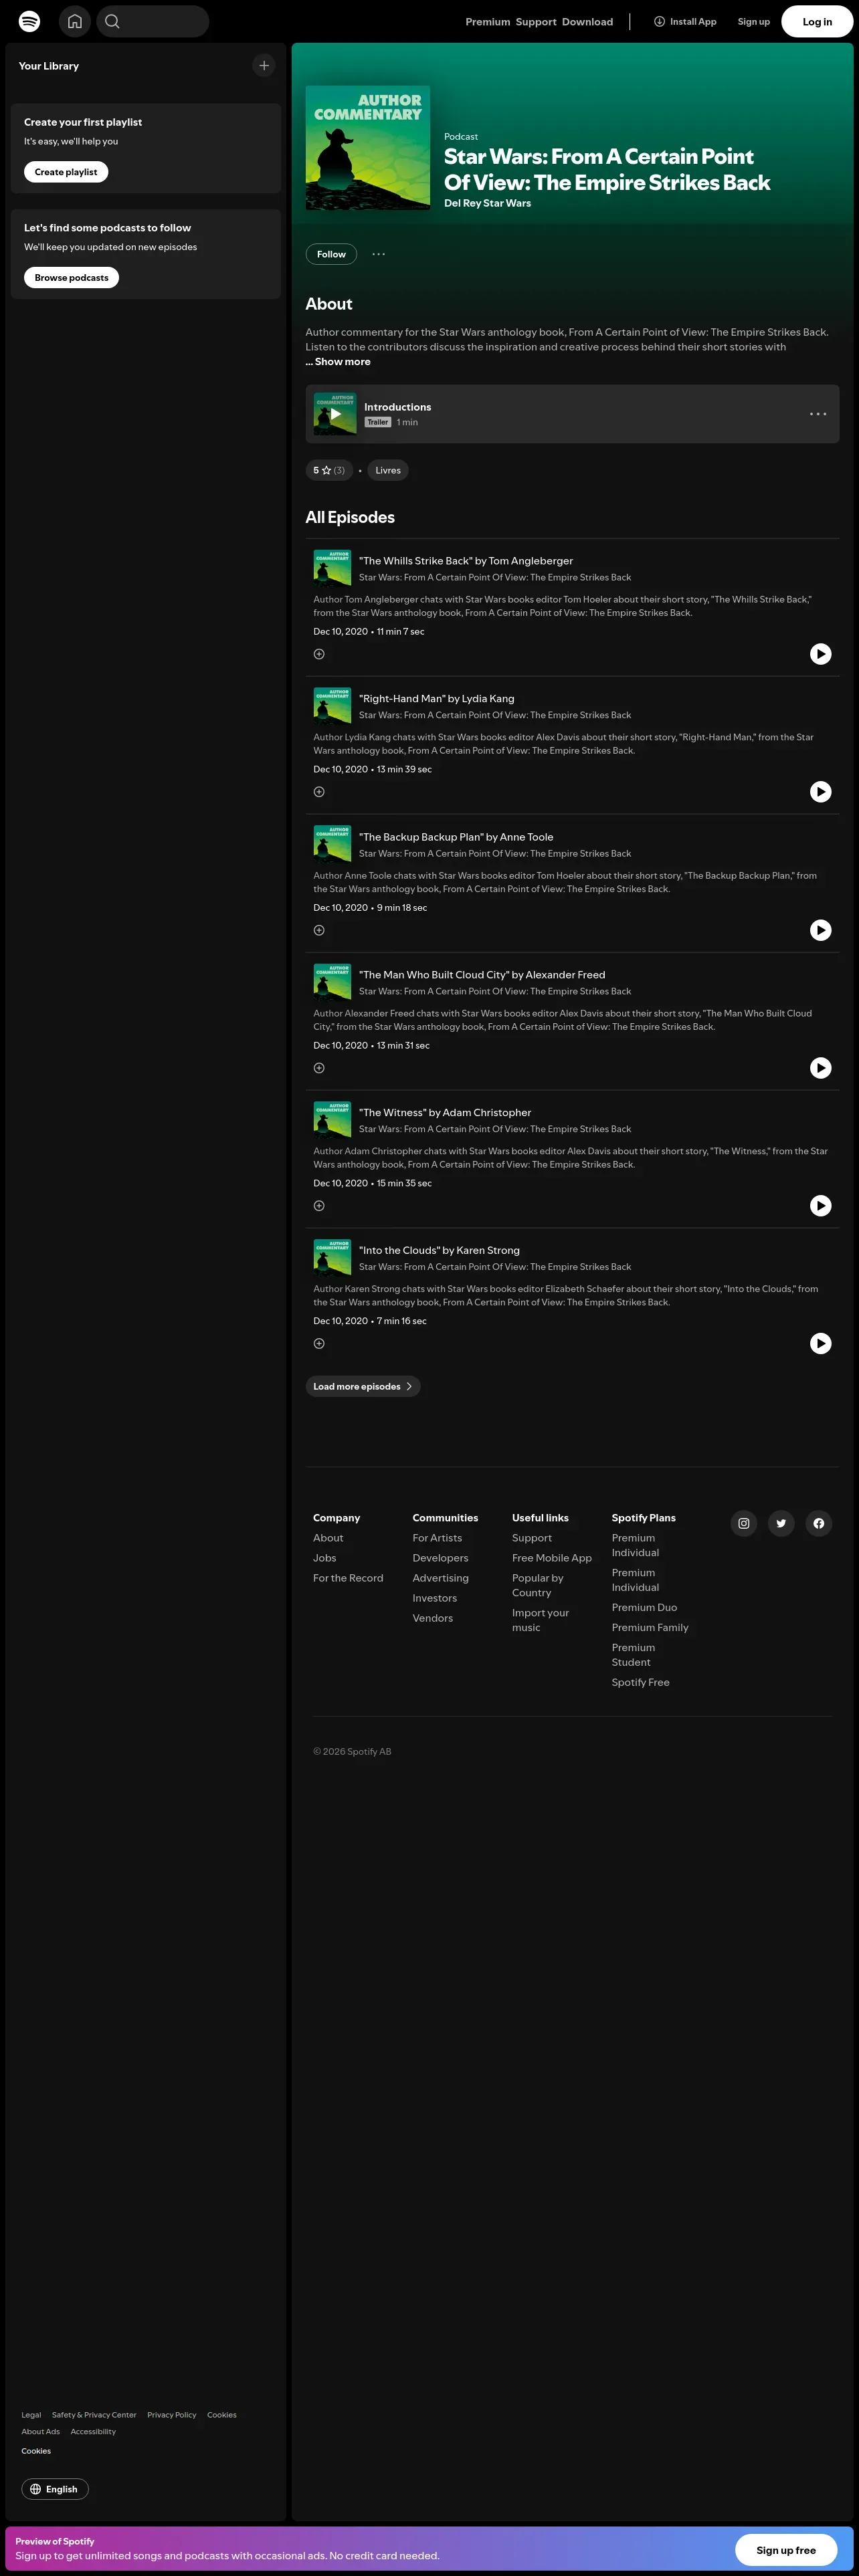The width and height of the screenshot is (859, 2576).
Task: Open Developers footer link
Action: pyautogui.click(x=440, y=1558)
